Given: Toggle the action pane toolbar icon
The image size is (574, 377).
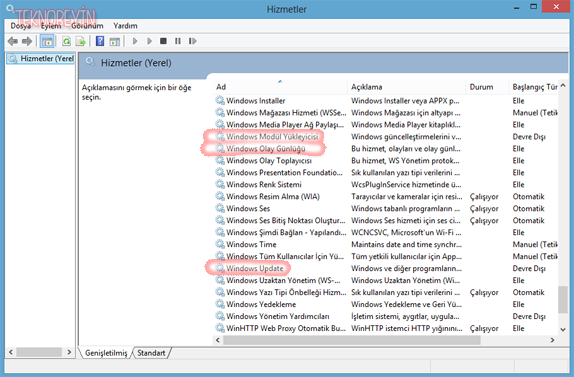Looking at the screenshot, I should (115, 41).
